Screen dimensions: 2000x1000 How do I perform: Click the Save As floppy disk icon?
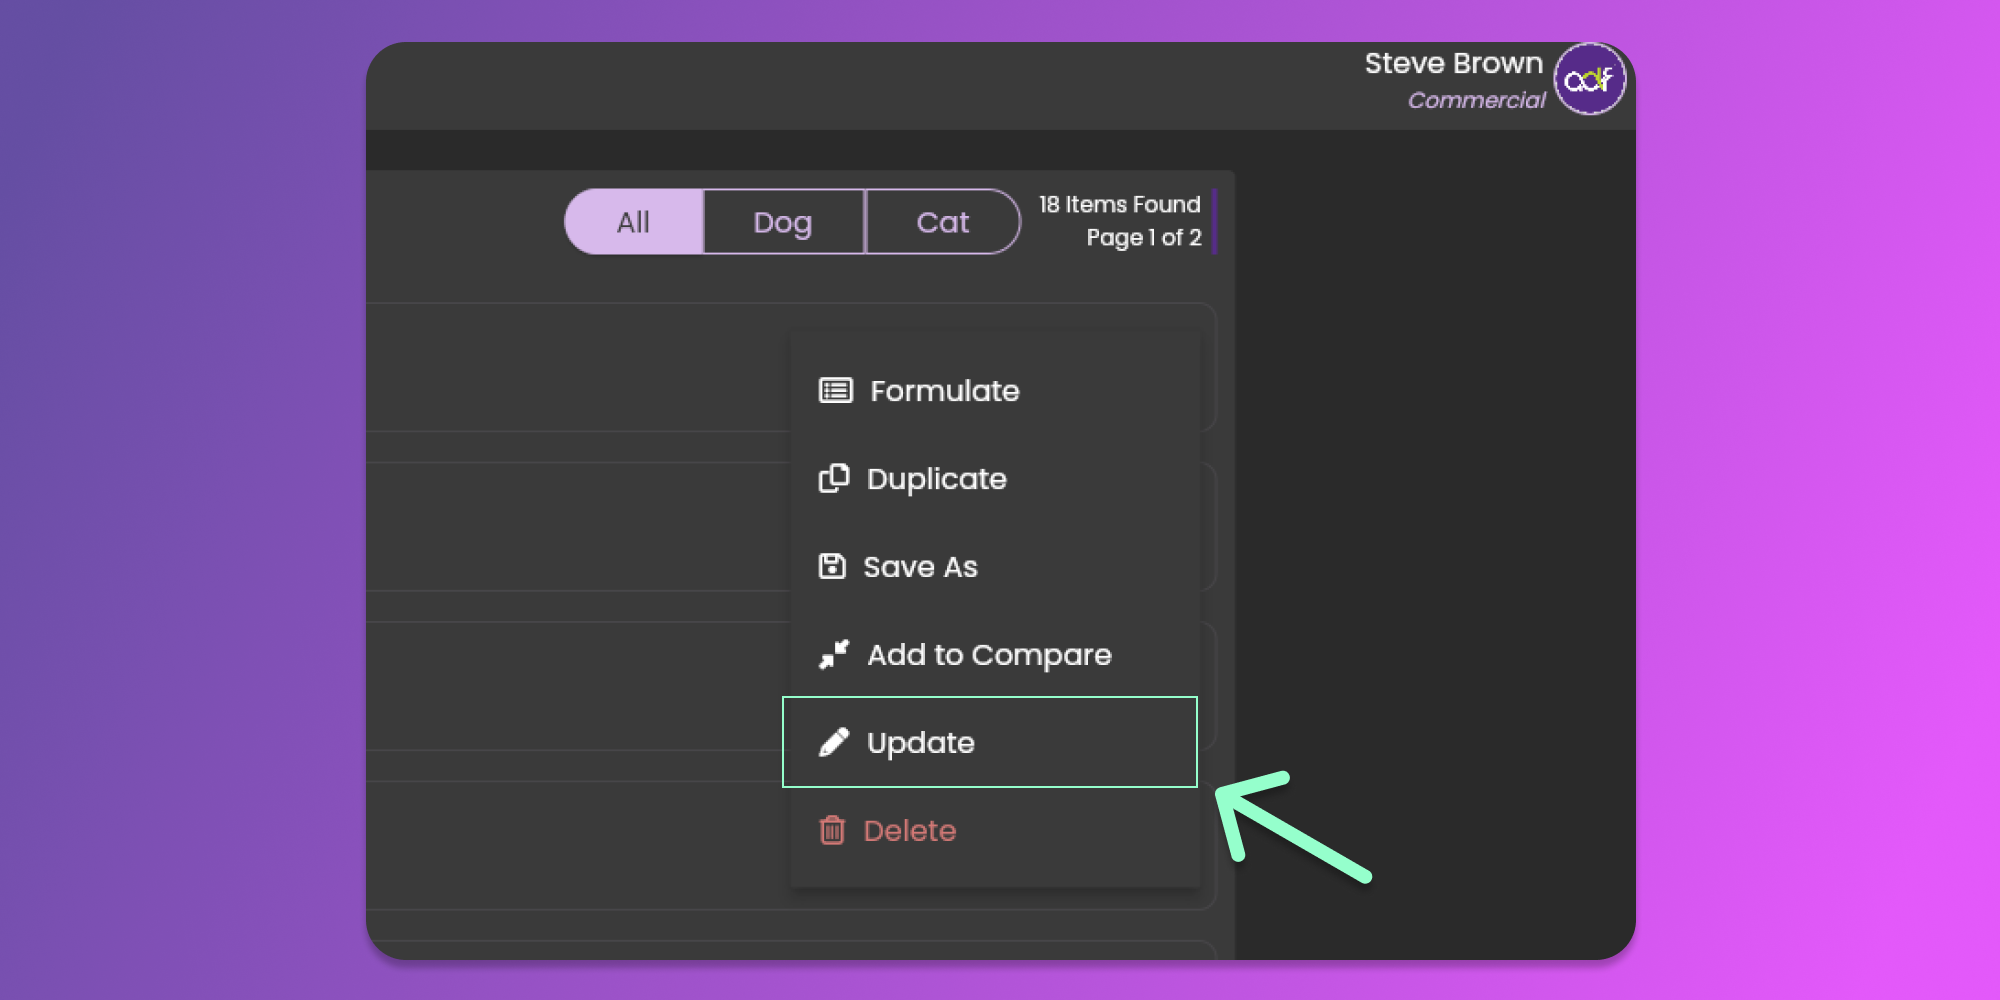pos(832,566)
